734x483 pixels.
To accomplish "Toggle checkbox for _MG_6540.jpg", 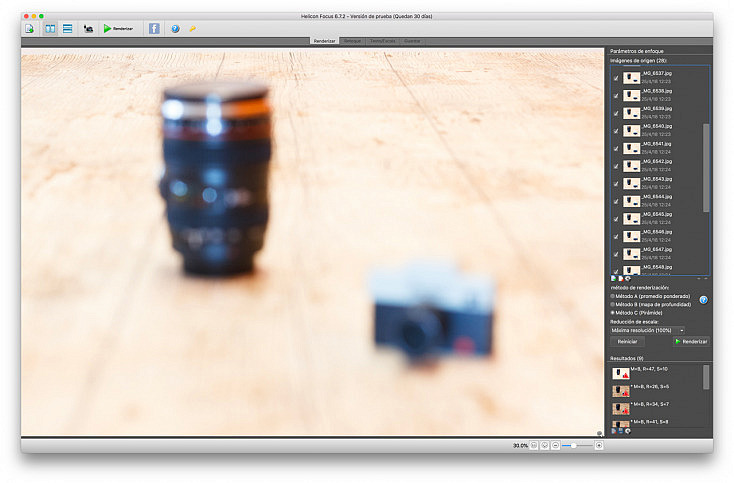I will coord(616,131).
